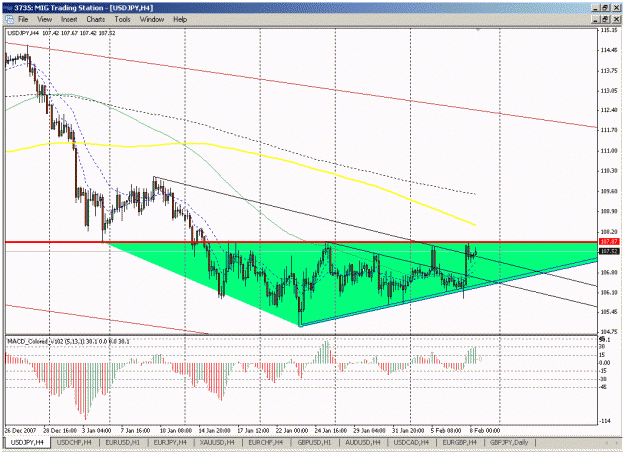Click the 26 Dec 2007 date label

pos(20,431)
